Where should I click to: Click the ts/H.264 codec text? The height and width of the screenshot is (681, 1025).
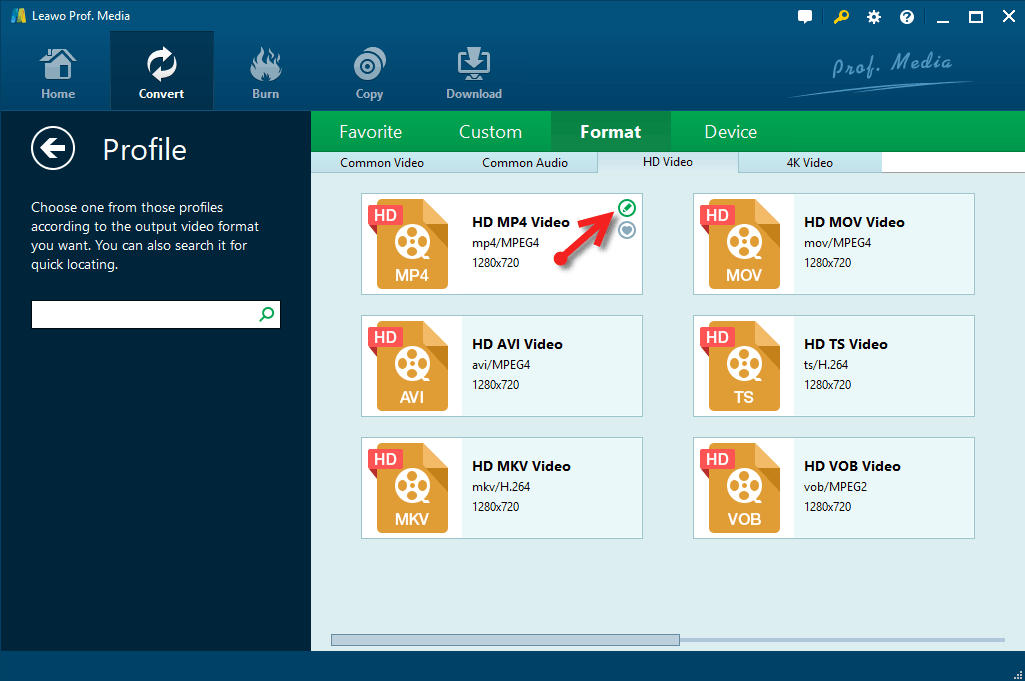click(826, 365)
